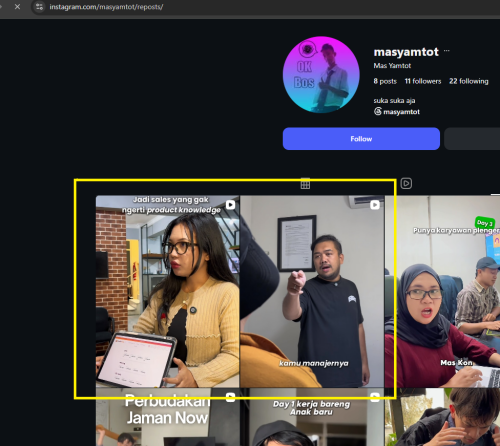500x446 pixels.
Task: Open the posts grid tab icon
Action: tap(305, 184)
